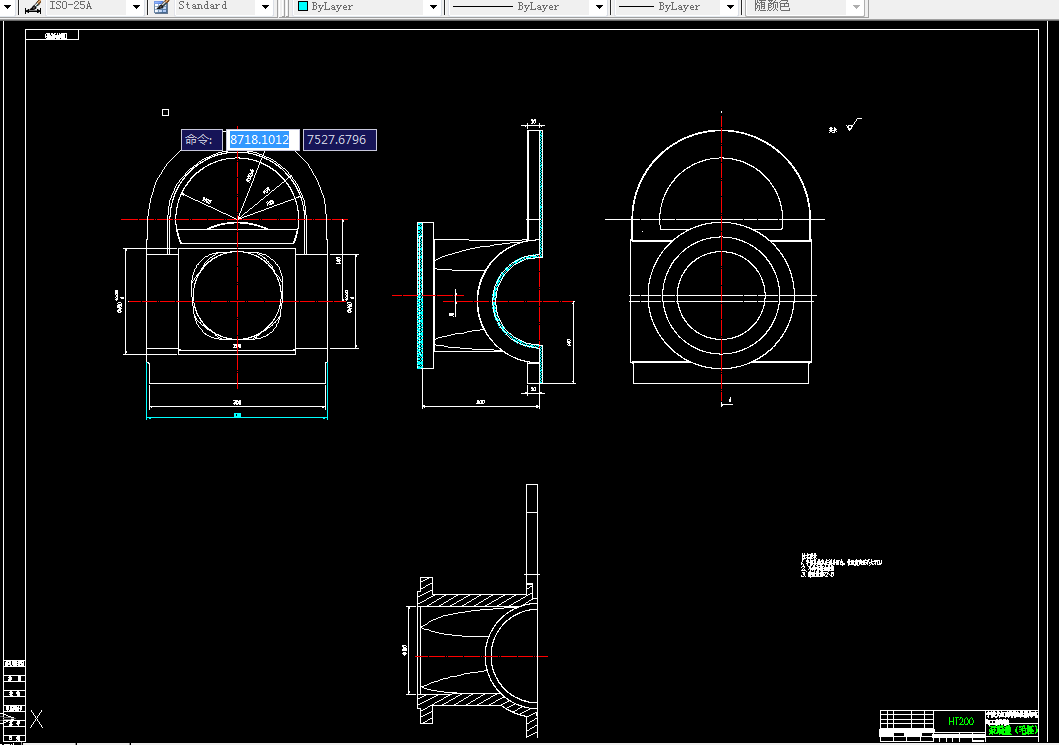This screenshot has height=745, width=1059.
Task: Open the ISO-25A dimension style dropdown
Action: pos(136,7)
